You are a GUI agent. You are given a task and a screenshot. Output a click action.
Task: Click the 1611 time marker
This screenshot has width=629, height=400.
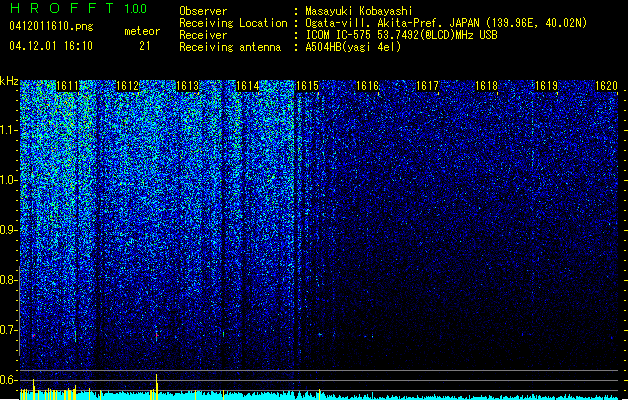click(67, 86)
